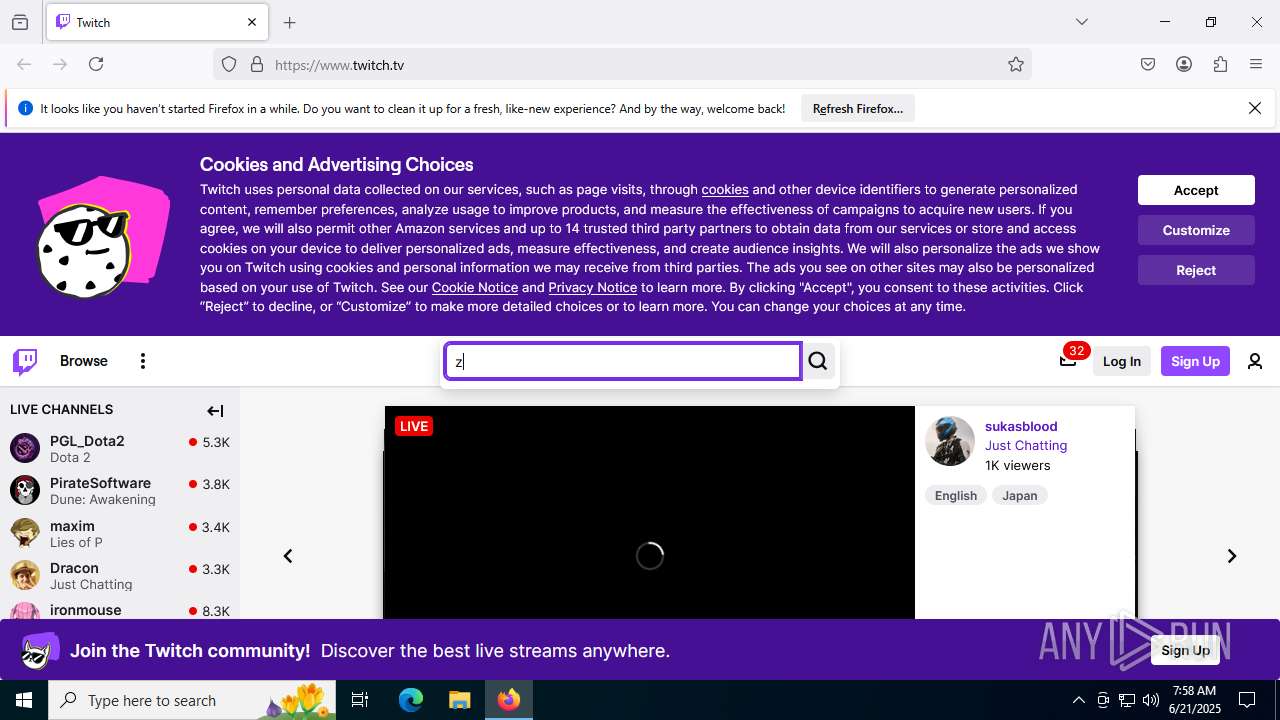The width and height of the screenshot is (1280, 720).
Task: Click the site padlock security icon
Action: [257, 64]
